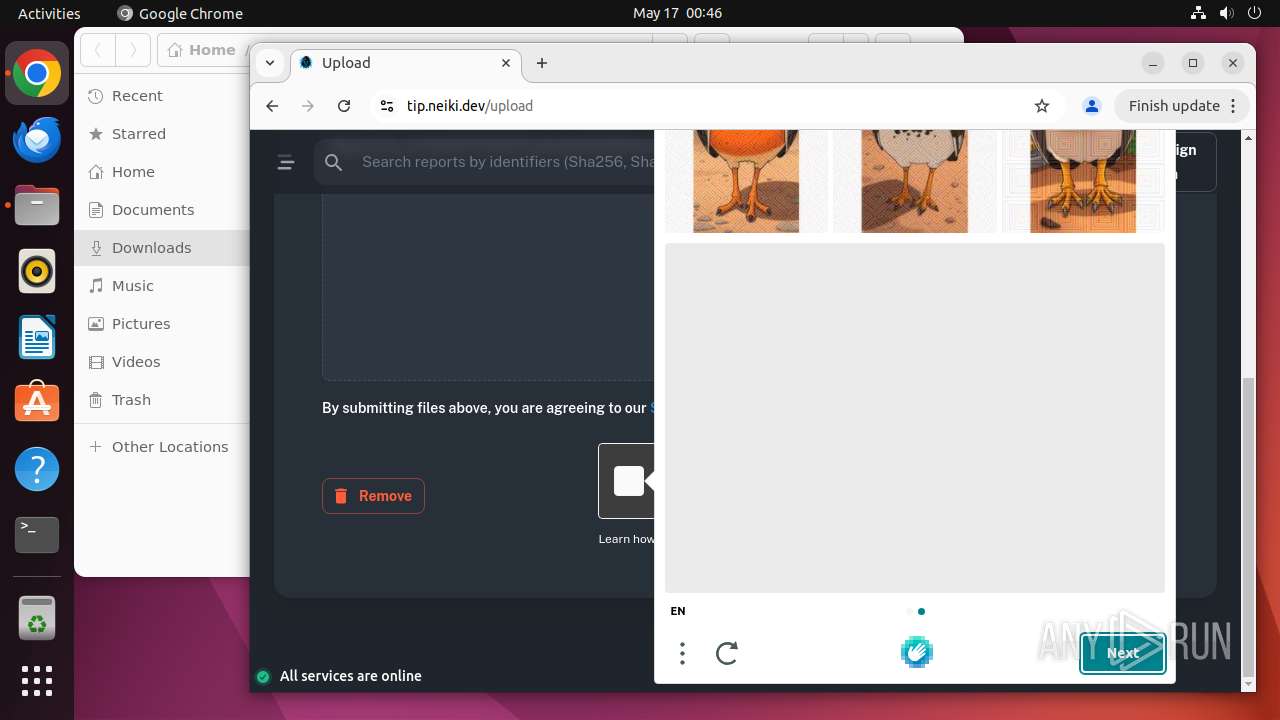Open the Help icon in the dock
Image resolution: width=1280 pixels, height=720 pixels.
(x=37, y=469)
